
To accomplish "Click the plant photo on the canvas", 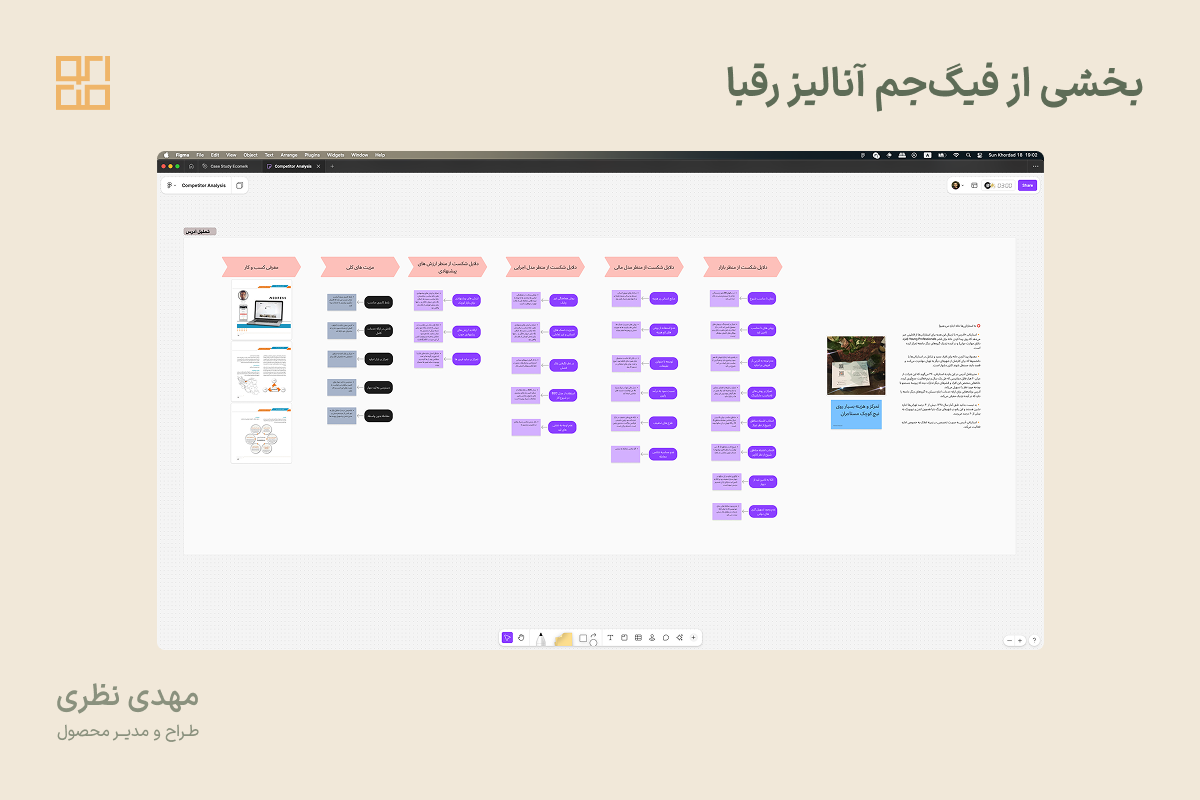I will tap(856, 365).
